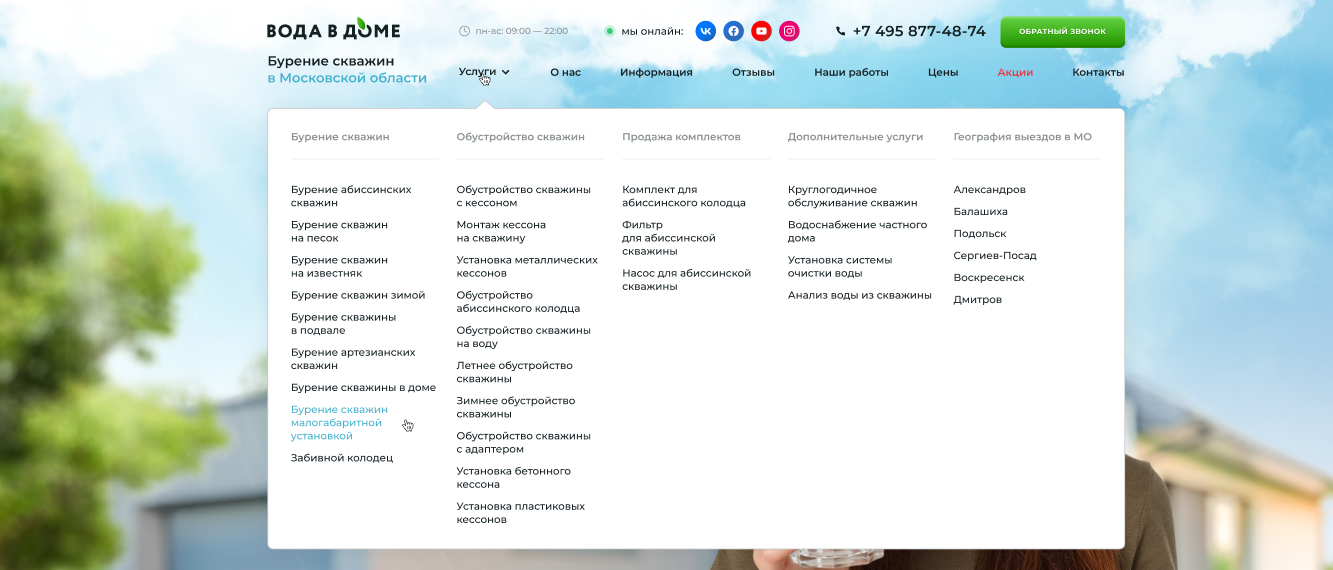The height and width of the screenshot is (570, 1333).
Task: Select the city Подольск
Action: click(x=980, y=234)
